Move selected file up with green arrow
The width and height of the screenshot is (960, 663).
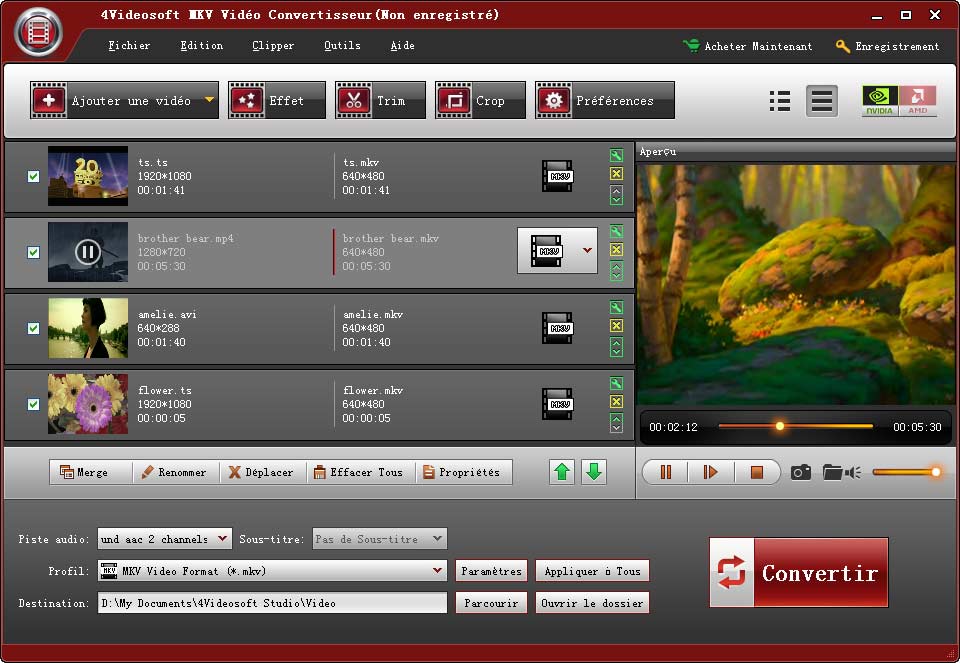click(562, 472)
